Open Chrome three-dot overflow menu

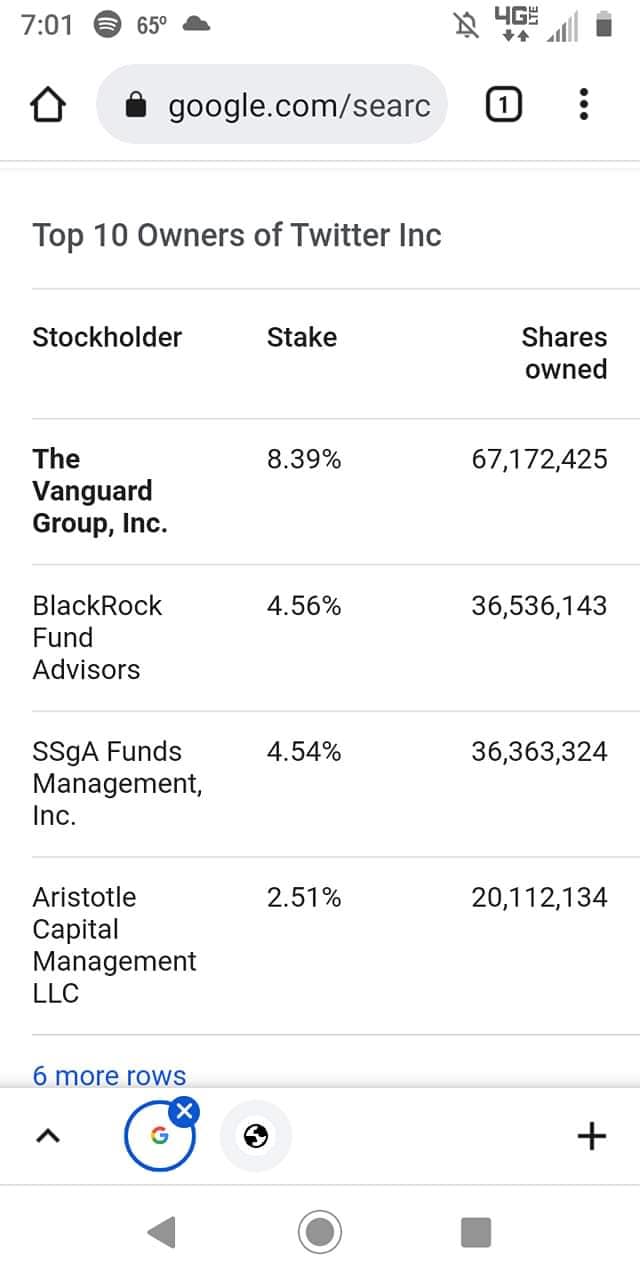585,105
